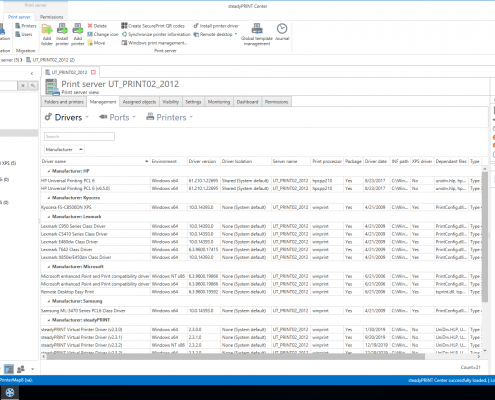
Task: Sort by Driver name column header
Action: (x=95, y=161)
